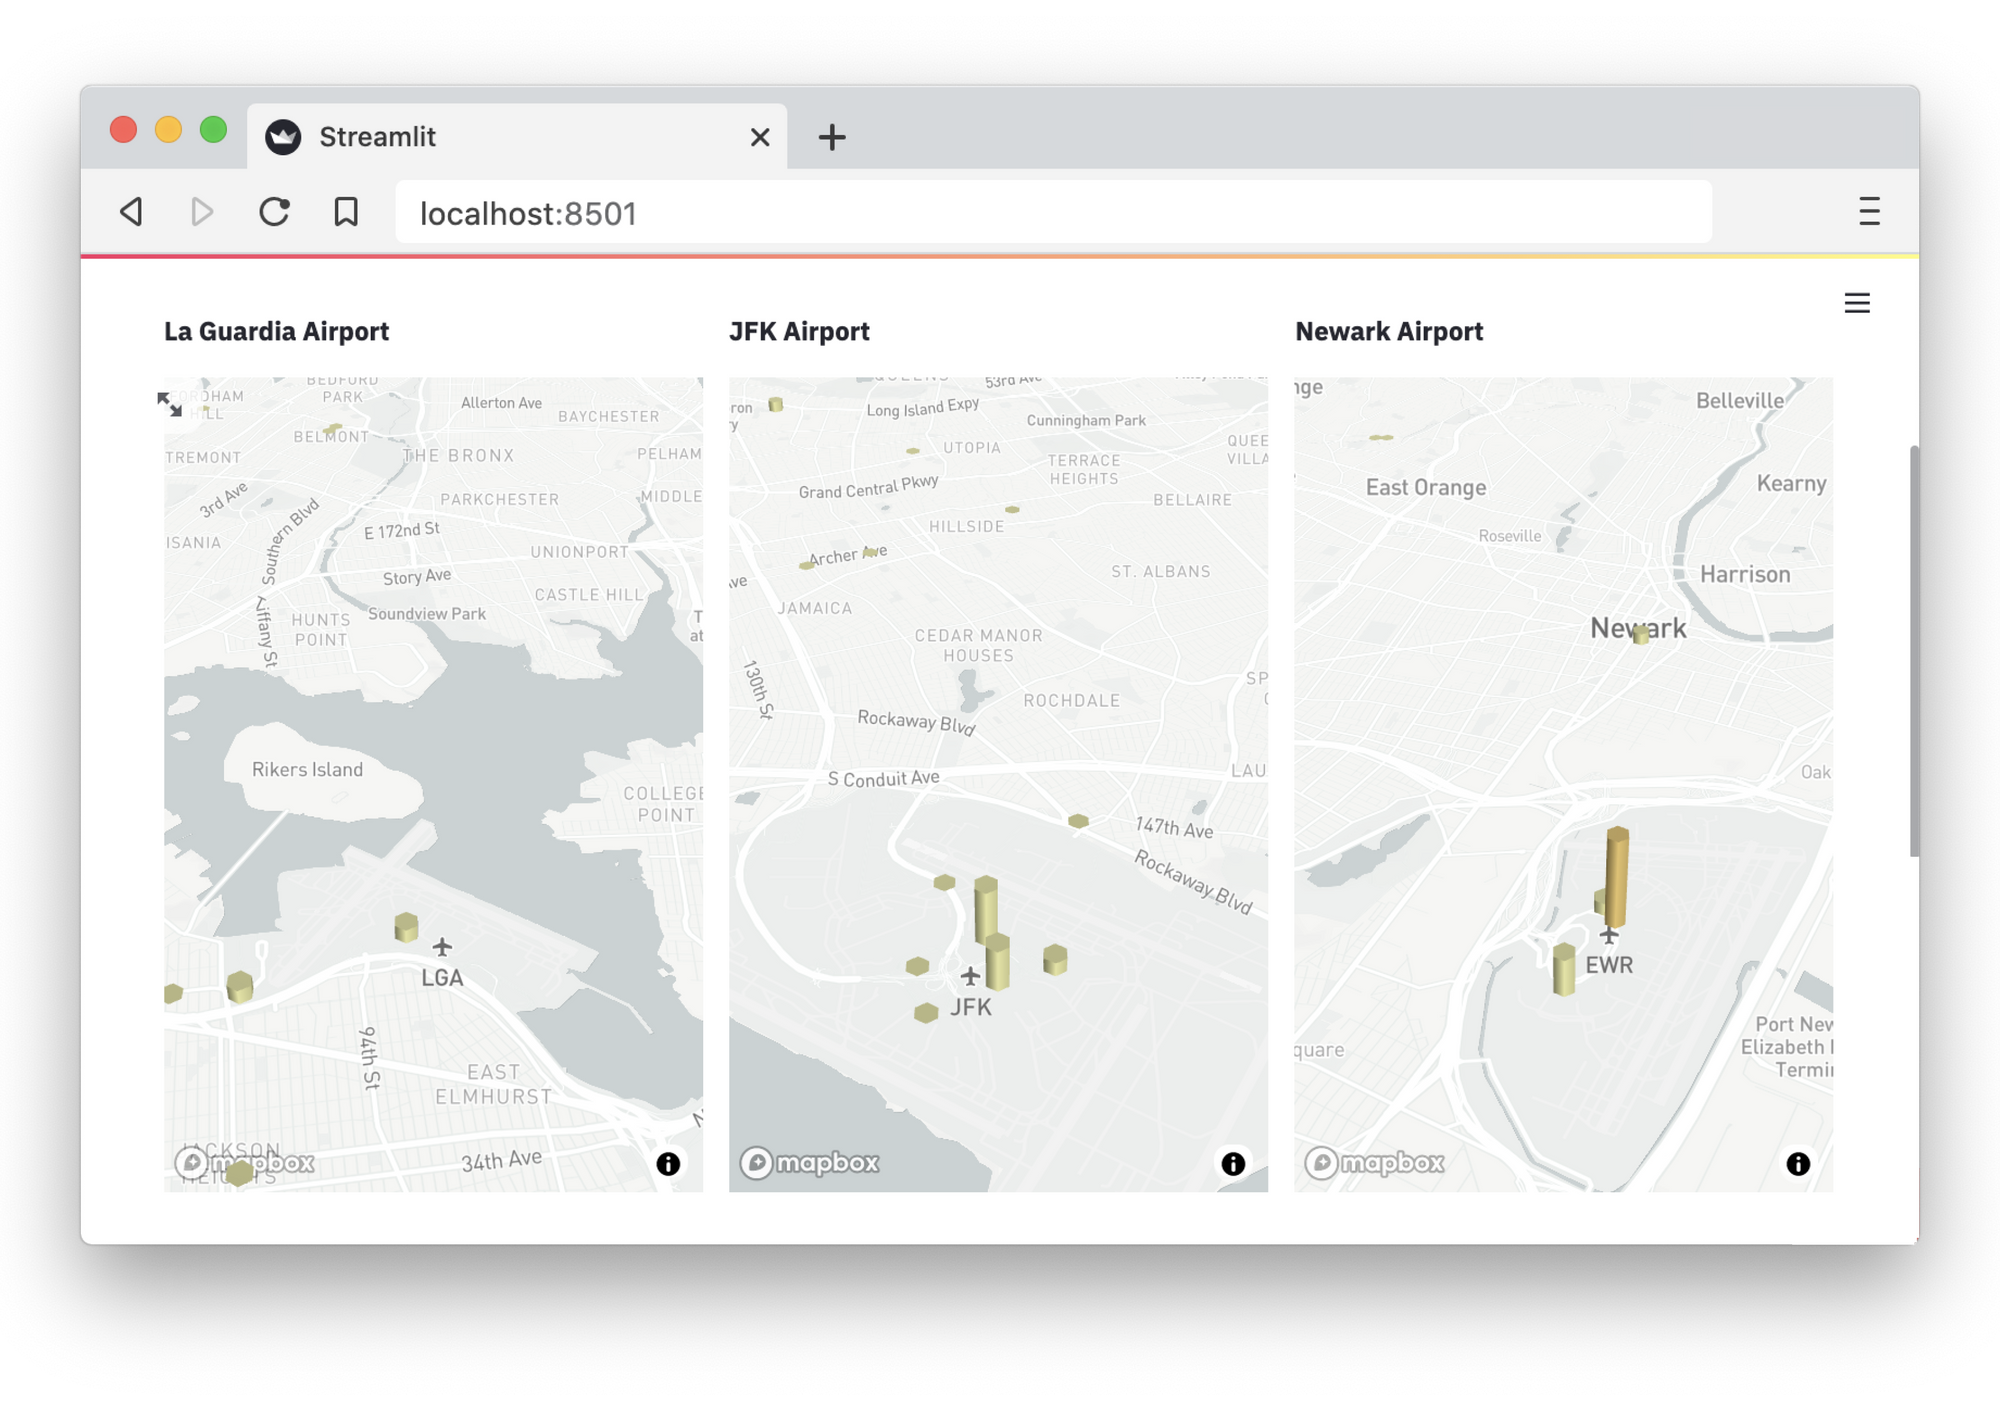
Task: Click the browser back arrow
Action: [x=131, y=212]
